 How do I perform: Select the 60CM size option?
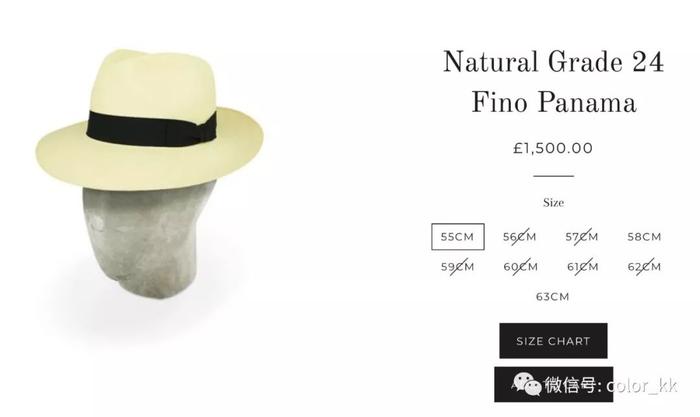pos(521,267)
